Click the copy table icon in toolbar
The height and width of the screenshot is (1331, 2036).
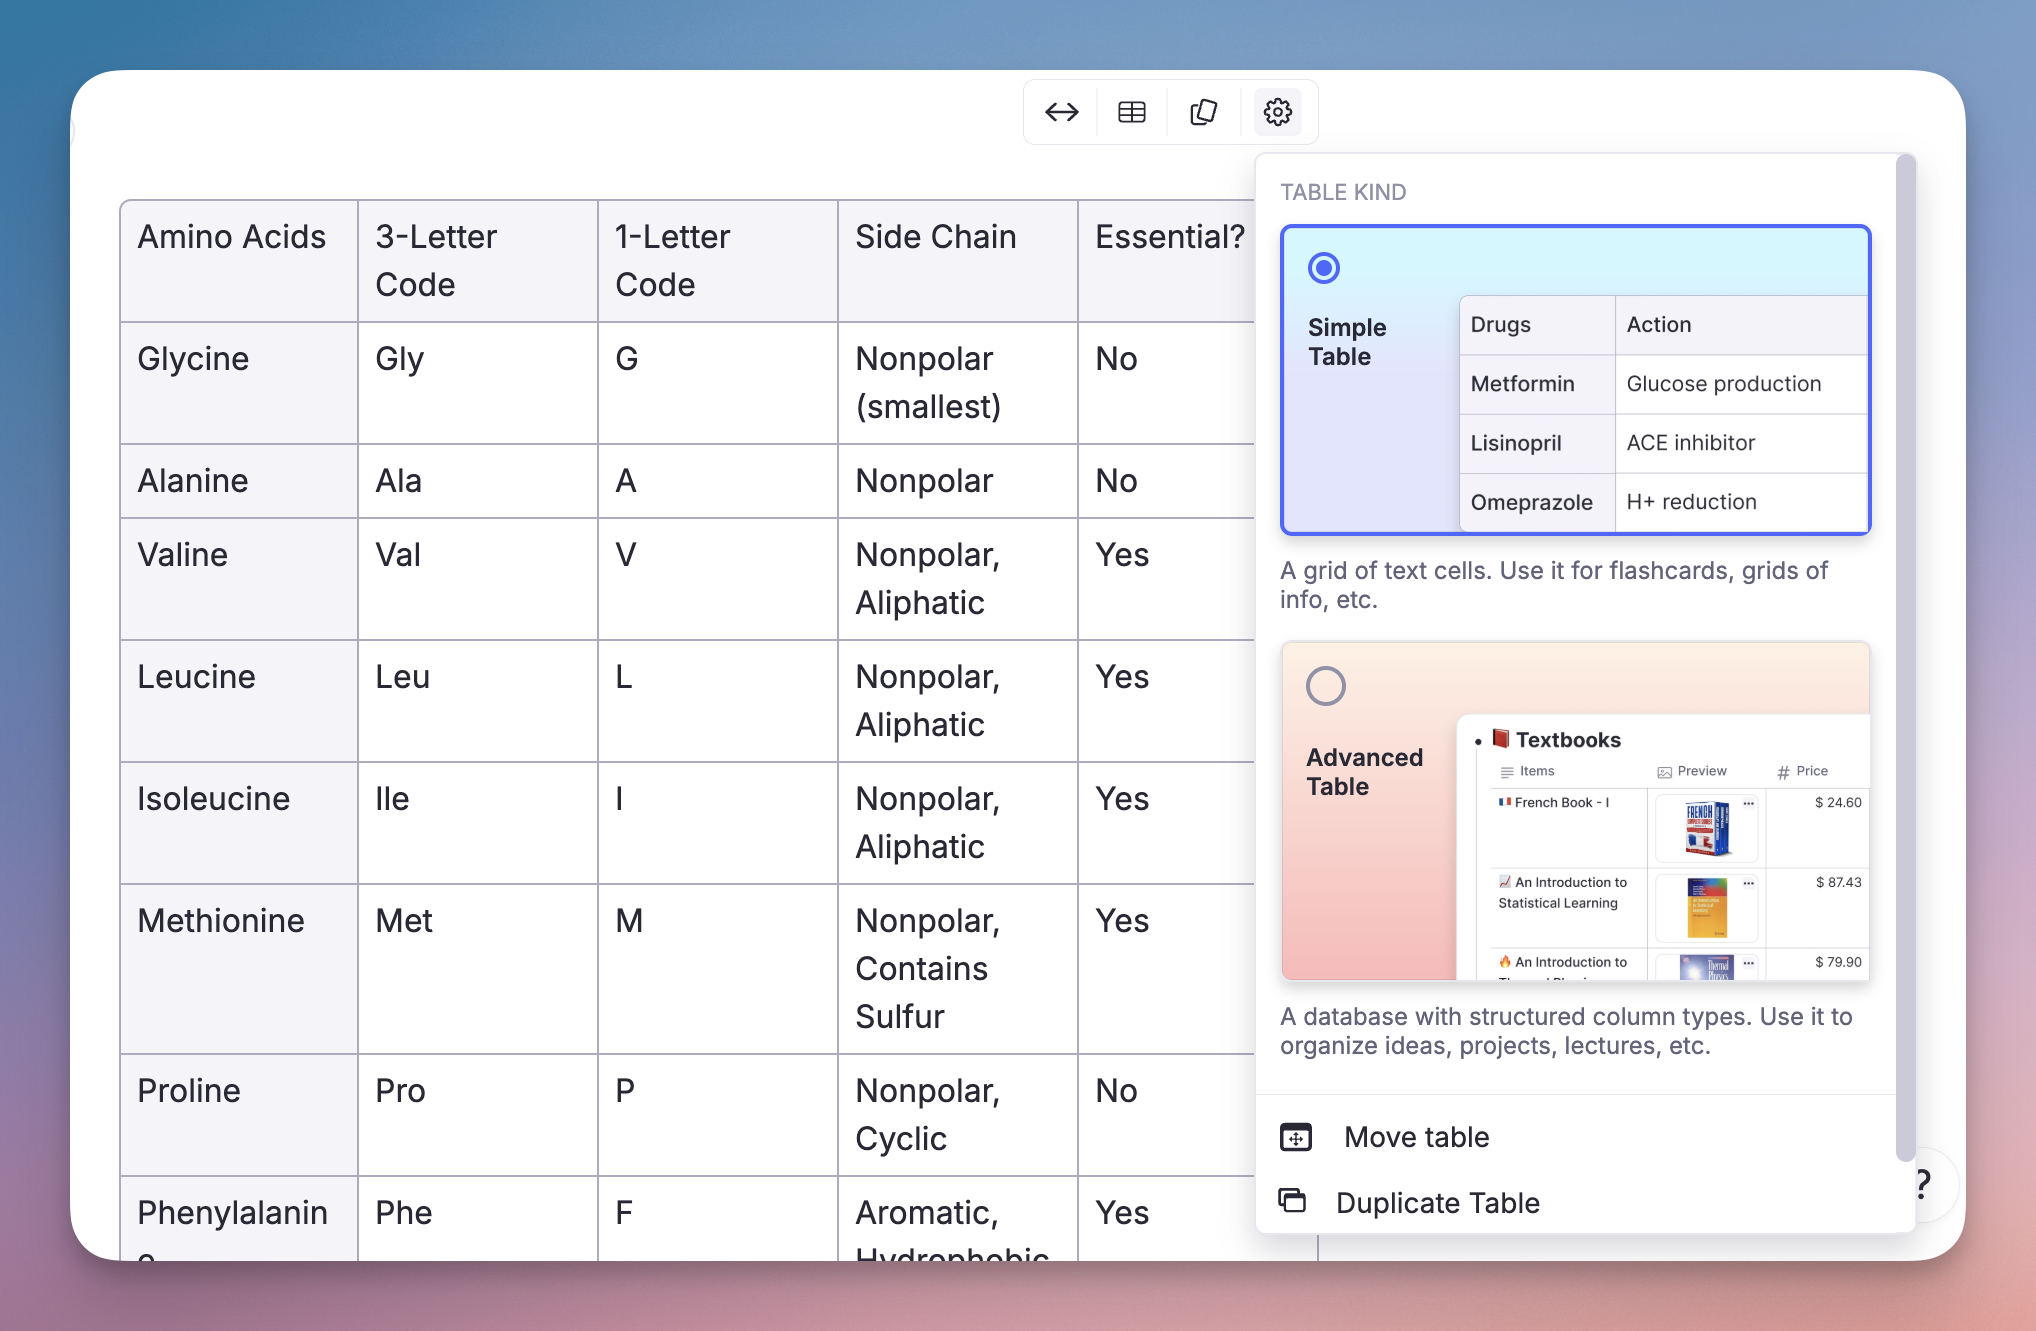click(1204, 112)
